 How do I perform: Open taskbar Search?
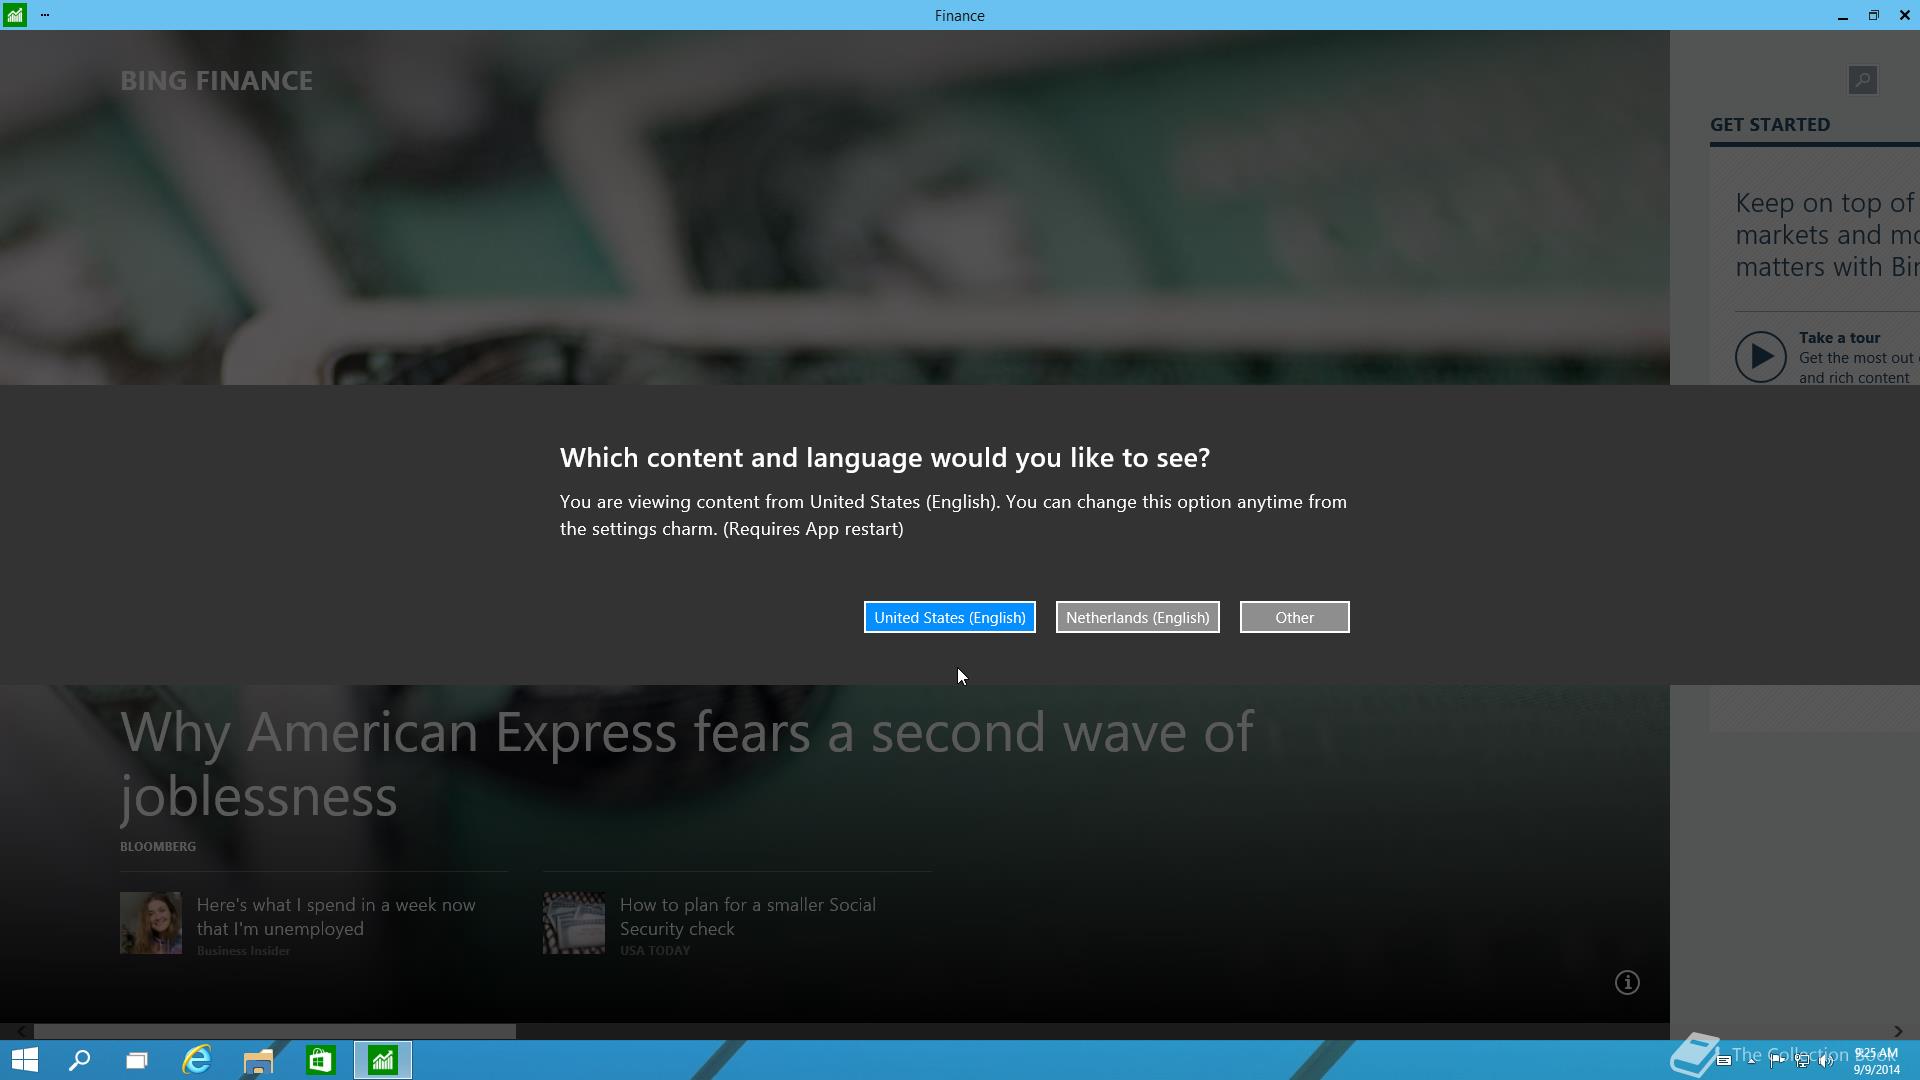pyautogui.click(x=79, y=1060)
